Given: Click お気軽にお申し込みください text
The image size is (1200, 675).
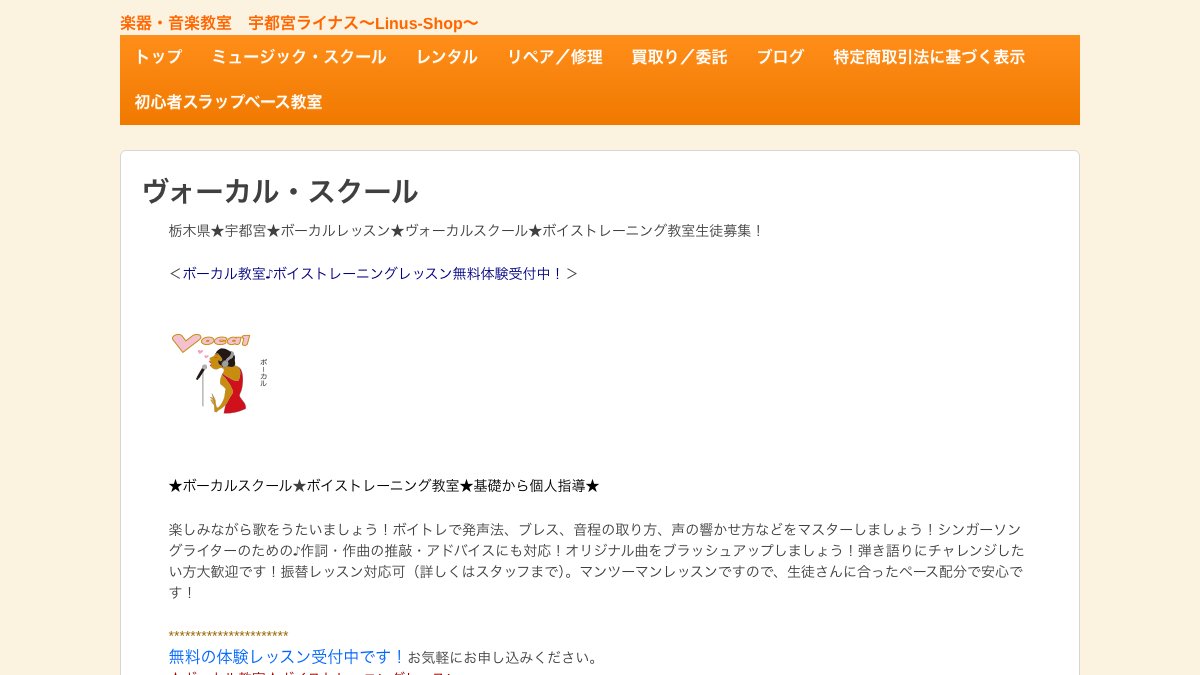Looking at the screenshot, I should point(503,658).
